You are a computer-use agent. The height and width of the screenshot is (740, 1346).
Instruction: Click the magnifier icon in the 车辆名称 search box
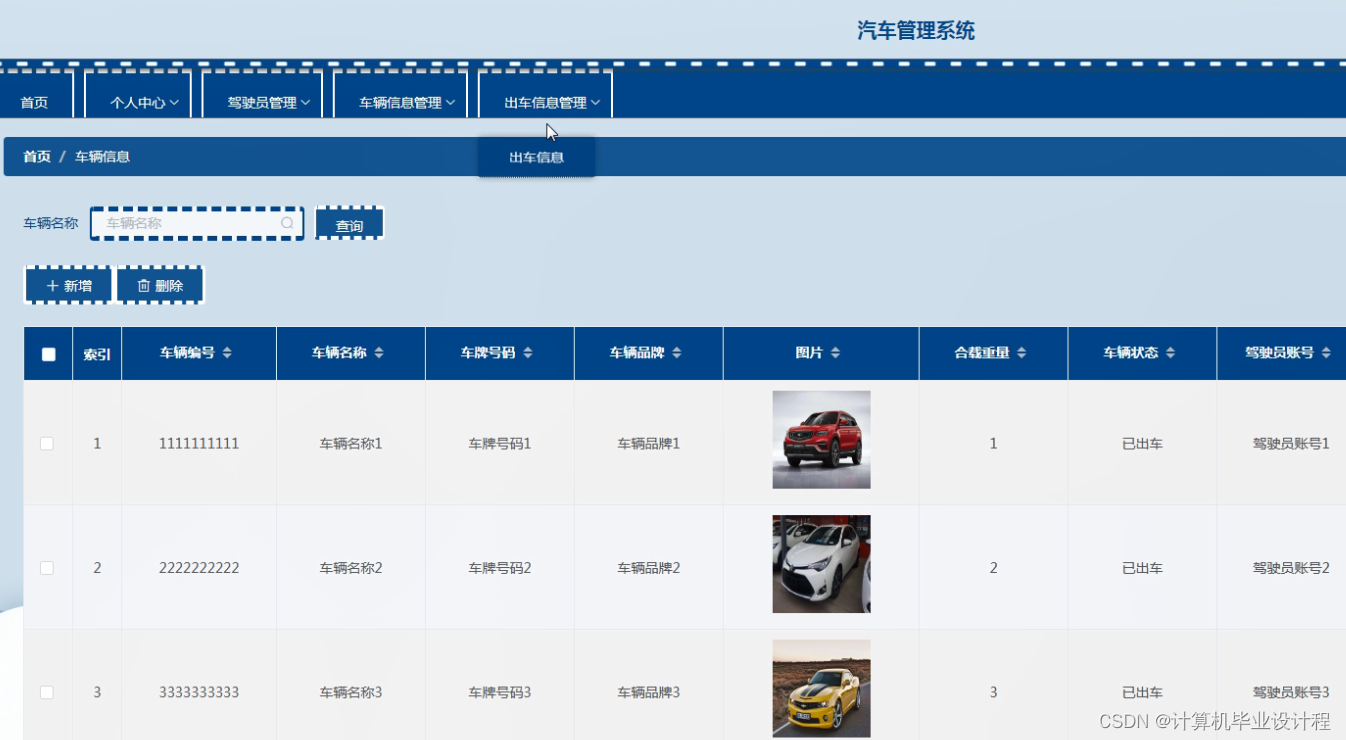(x=287, y=223)
